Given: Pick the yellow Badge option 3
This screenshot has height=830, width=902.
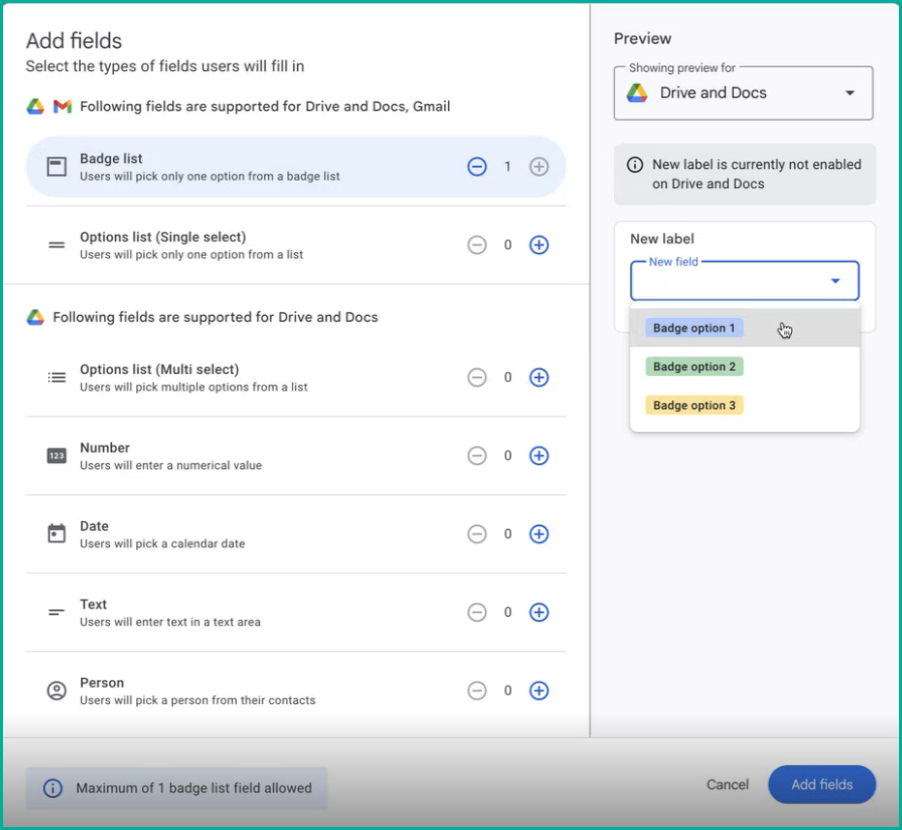Looking at the screenshot, I should point(694,405).
